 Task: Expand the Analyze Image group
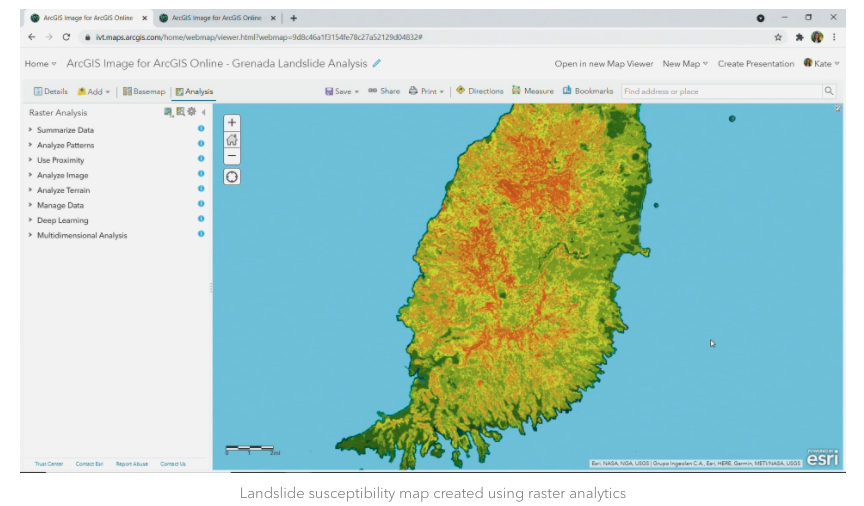coord(30,175)
